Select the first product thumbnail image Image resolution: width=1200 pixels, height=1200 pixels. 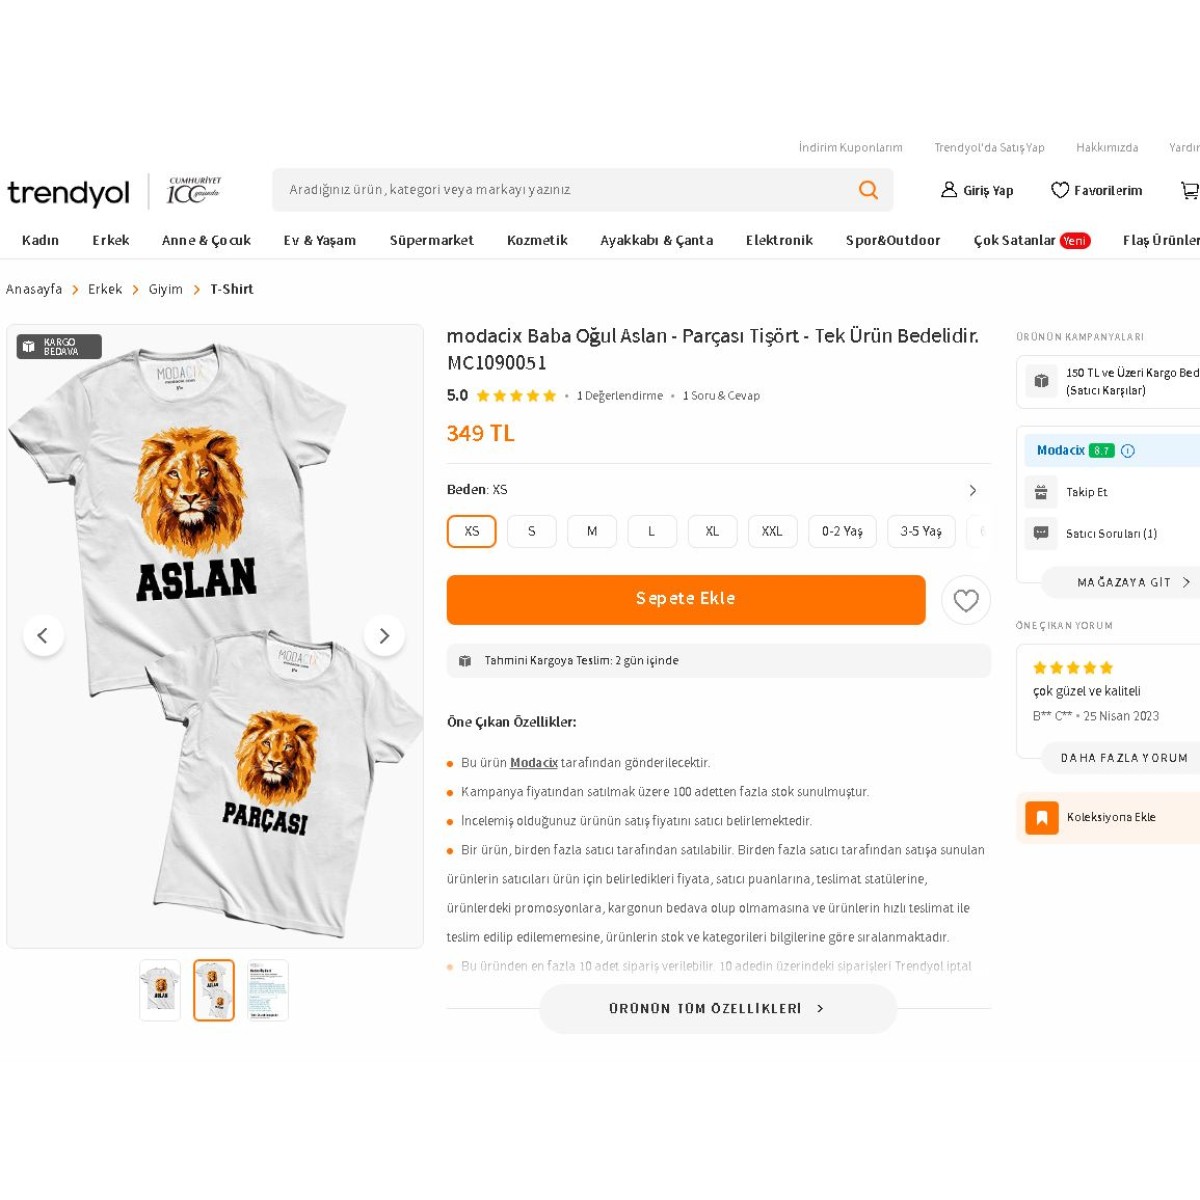pyautogui.click(x=160, y=990)
